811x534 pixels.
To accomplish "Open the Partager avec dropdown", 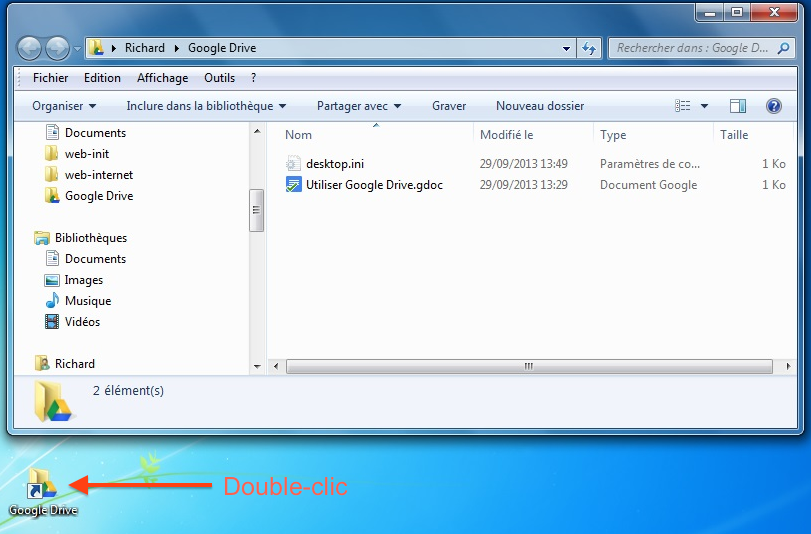I will tap(358, 106).
